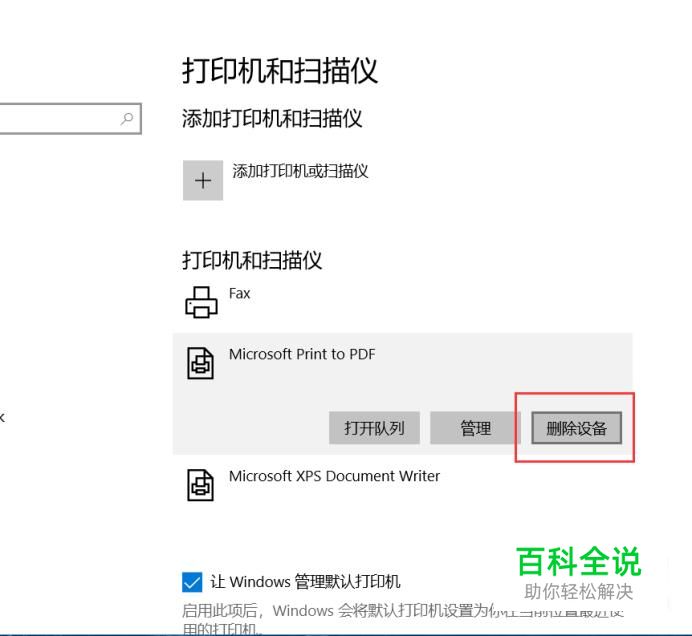The height and width of the screenshot is (636, 692).
Task: Click the Microsoft XPS Document Writer icon
Action: (x=200, y=485)
